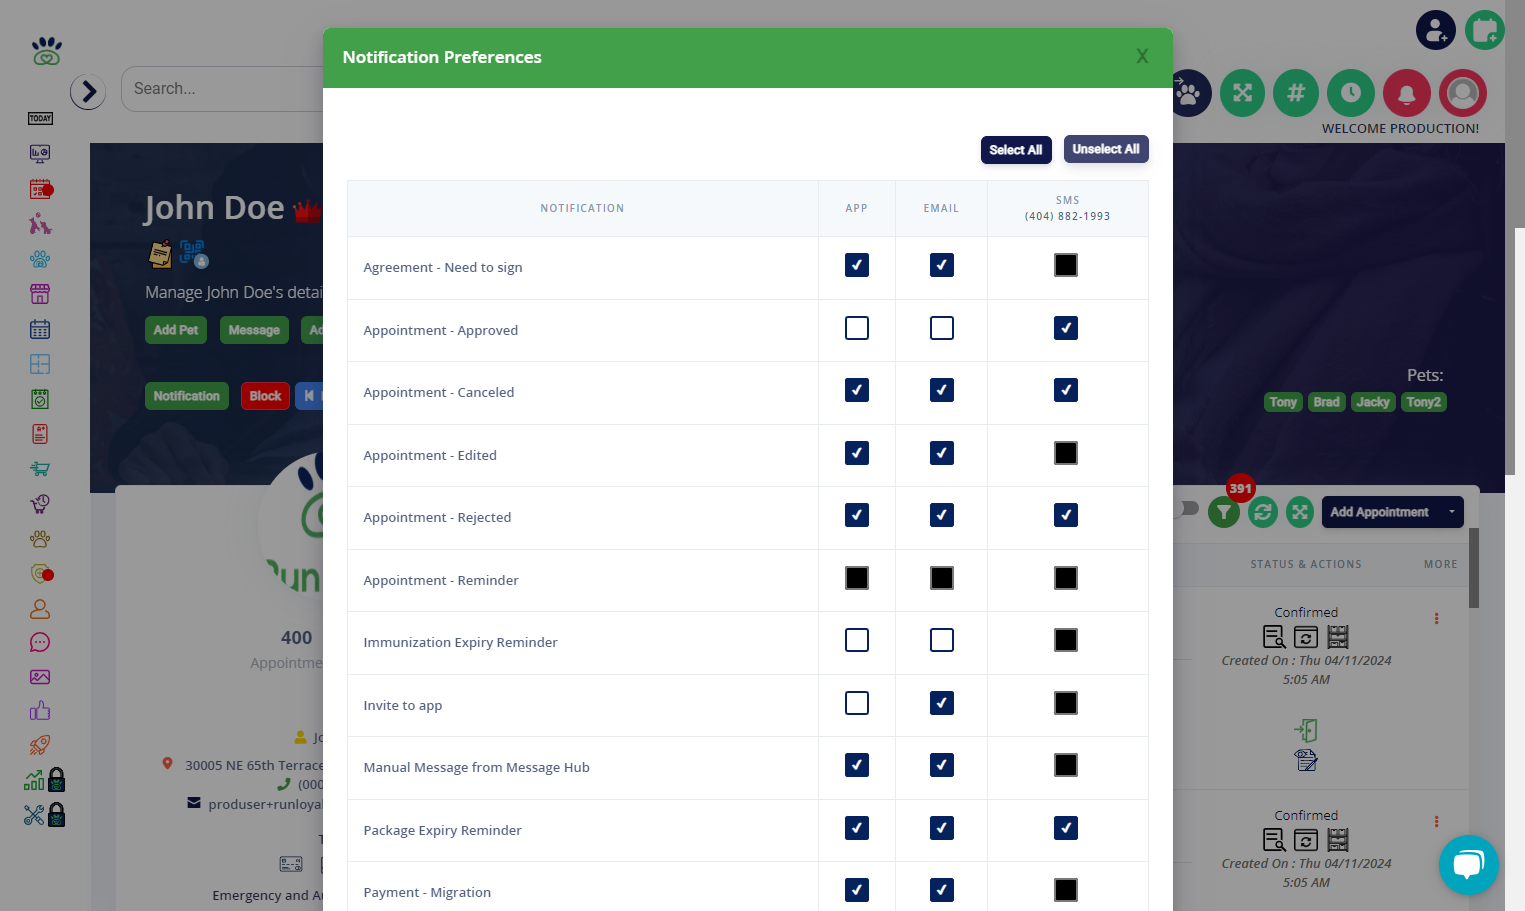Image resolution: width=1525 pixels, height=911 pixels.
Task: Toggle SMS checkbox for Package Expiry Reminder
Action: [1066, 828]
